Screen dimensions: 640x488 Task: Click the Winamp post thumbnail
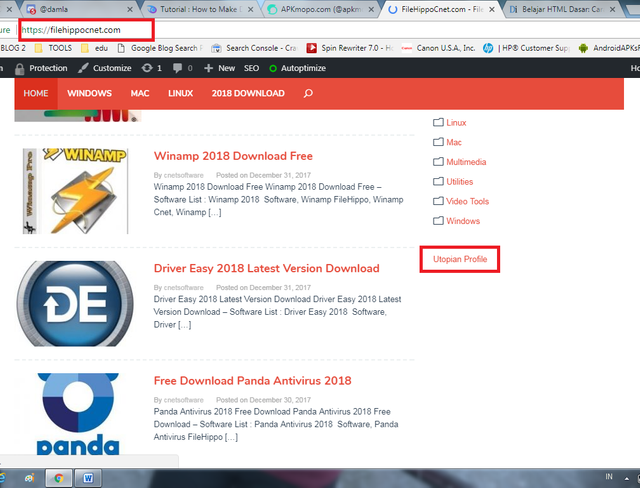click(75, 191)
